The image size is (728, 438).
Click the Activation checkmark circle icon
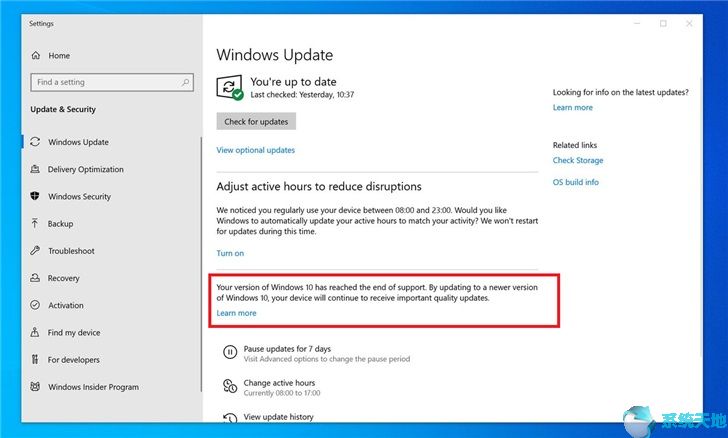35,305
